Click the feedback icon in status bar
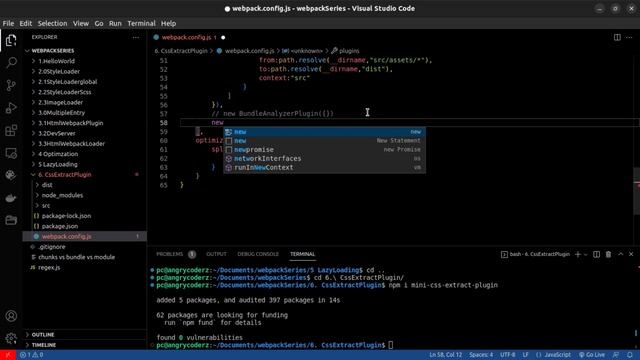 pos(616,355)
